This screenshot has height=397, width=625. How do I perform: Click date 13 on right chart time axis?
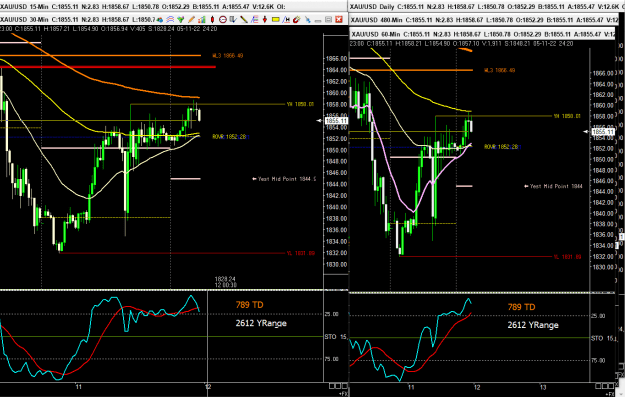coord(543,387)
